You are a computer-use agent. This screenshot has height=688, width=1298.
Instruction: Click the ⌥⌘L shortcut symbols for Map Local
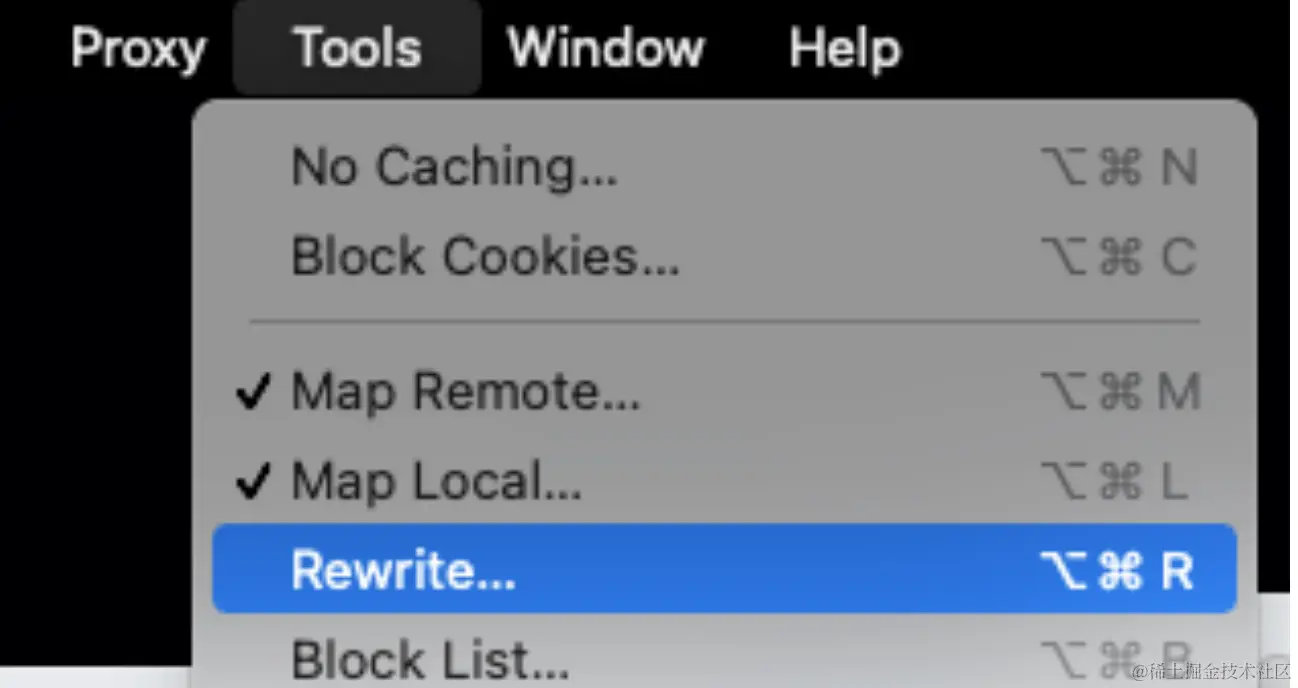point(1114,482)
